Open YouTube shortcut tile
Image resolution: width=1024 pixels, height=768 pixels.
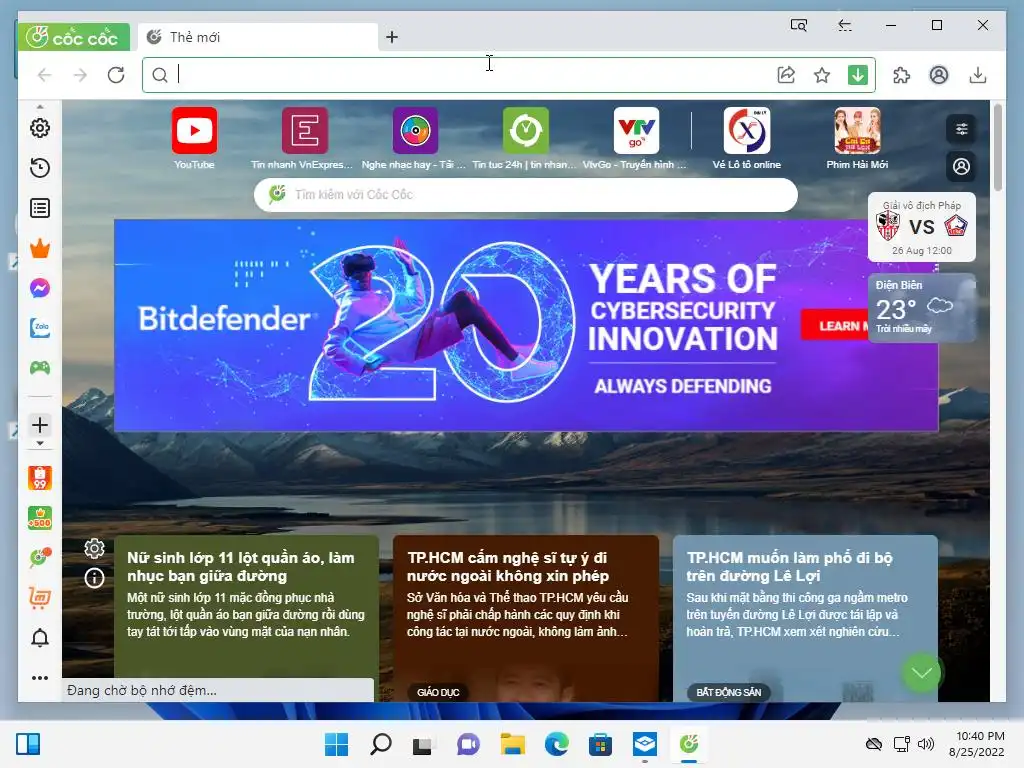[x=195, y=138]
